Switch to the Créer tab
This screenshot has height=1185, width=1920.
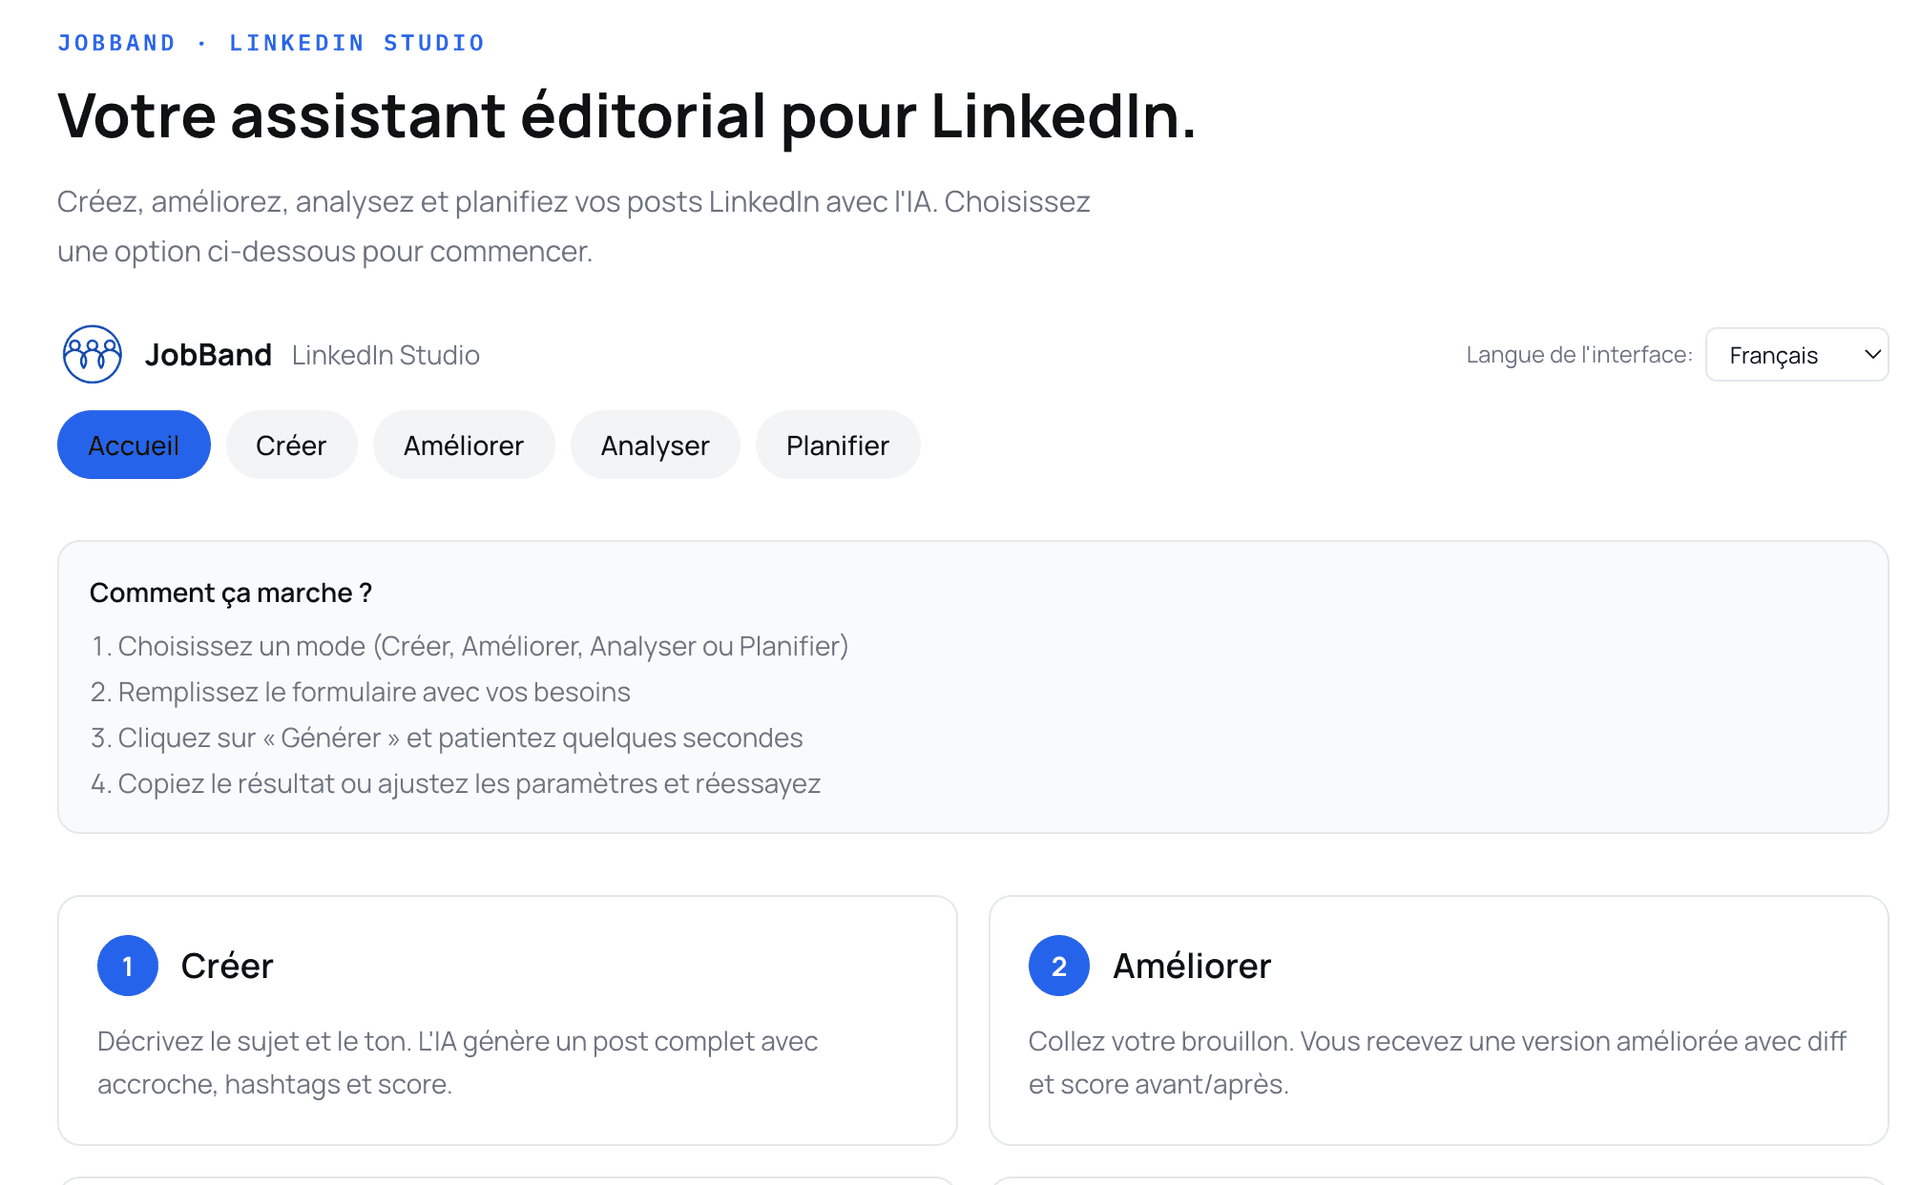click(x=291, y=445)
